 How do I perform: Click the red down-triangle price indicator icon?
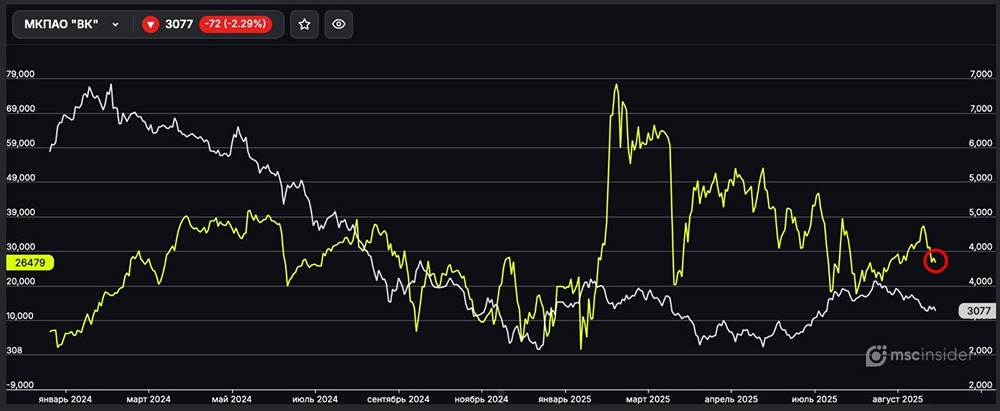click(x=150, y=25)
